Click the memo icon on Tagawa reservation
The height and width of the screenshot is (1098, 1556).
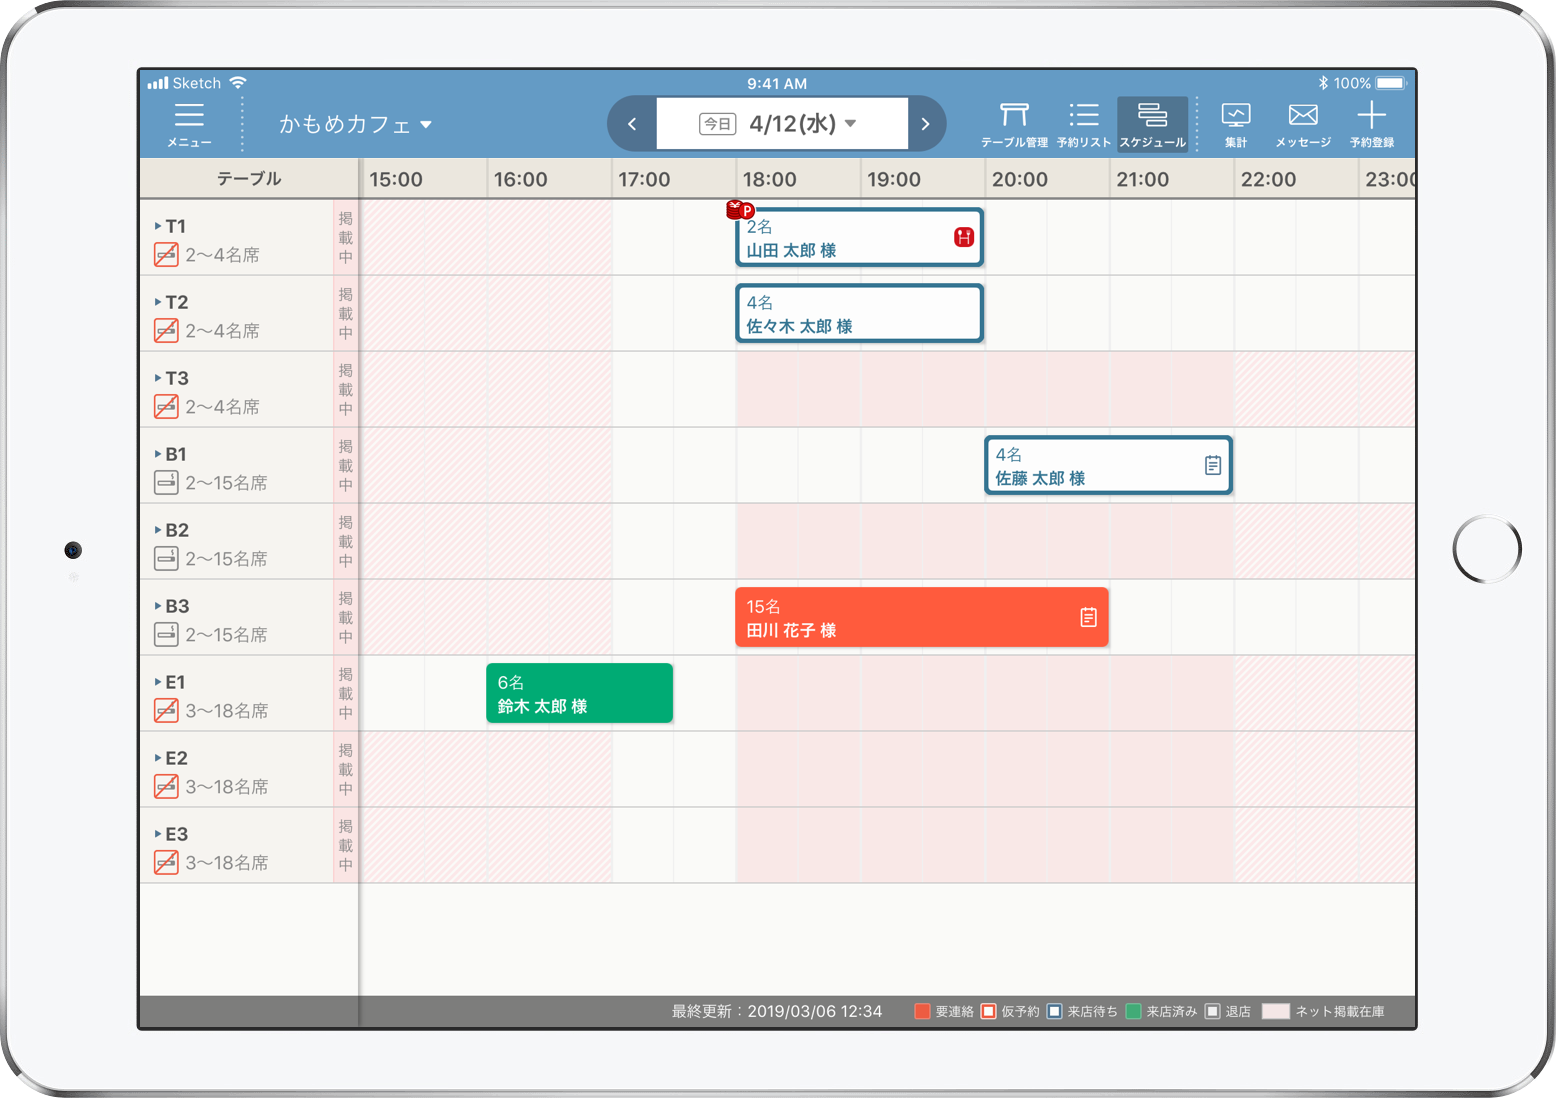coord(1088,617)
